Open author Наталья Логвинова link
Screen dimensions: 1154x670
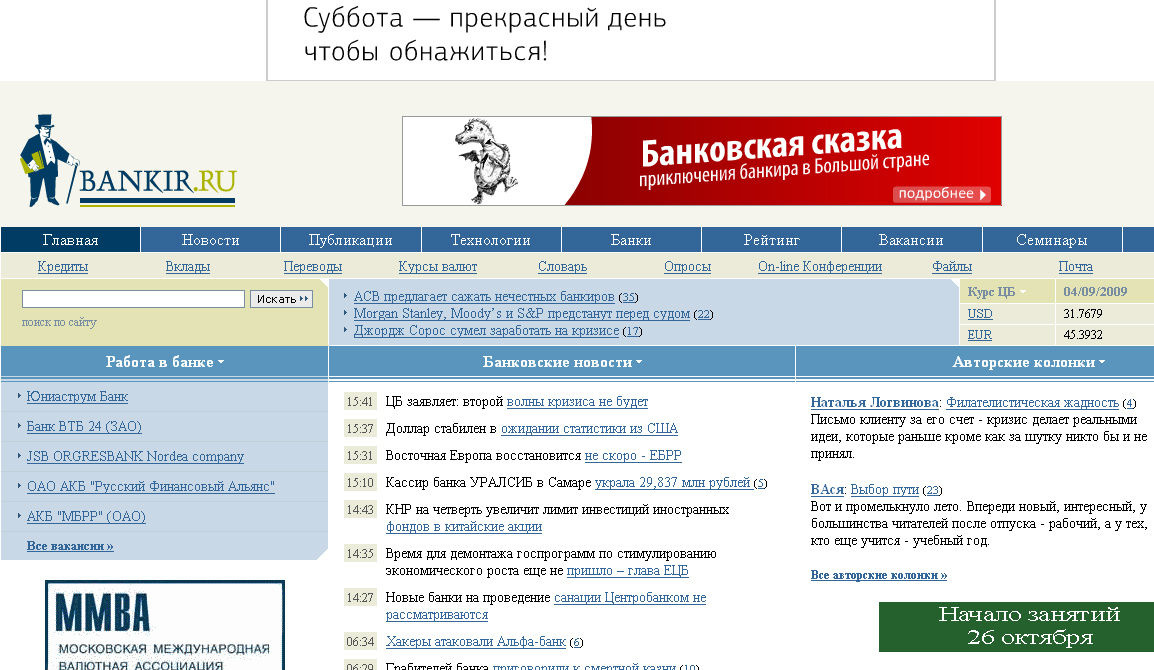tap(874, 403)
